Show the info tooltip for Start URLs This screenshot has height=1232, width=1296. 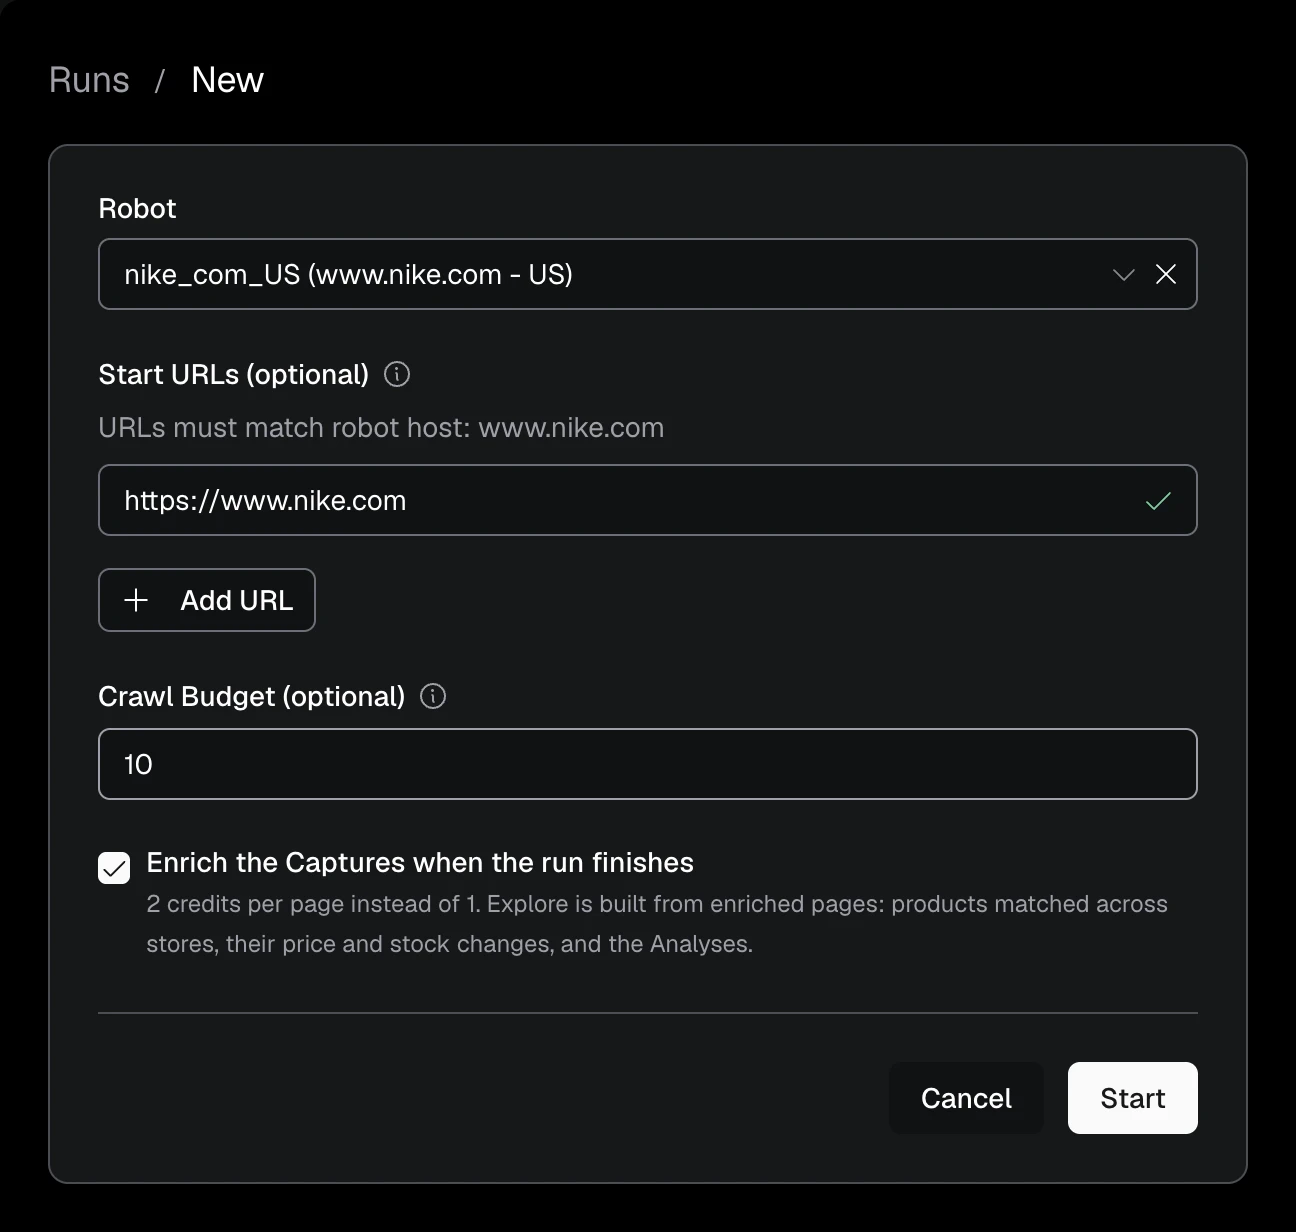pos(397,374)
